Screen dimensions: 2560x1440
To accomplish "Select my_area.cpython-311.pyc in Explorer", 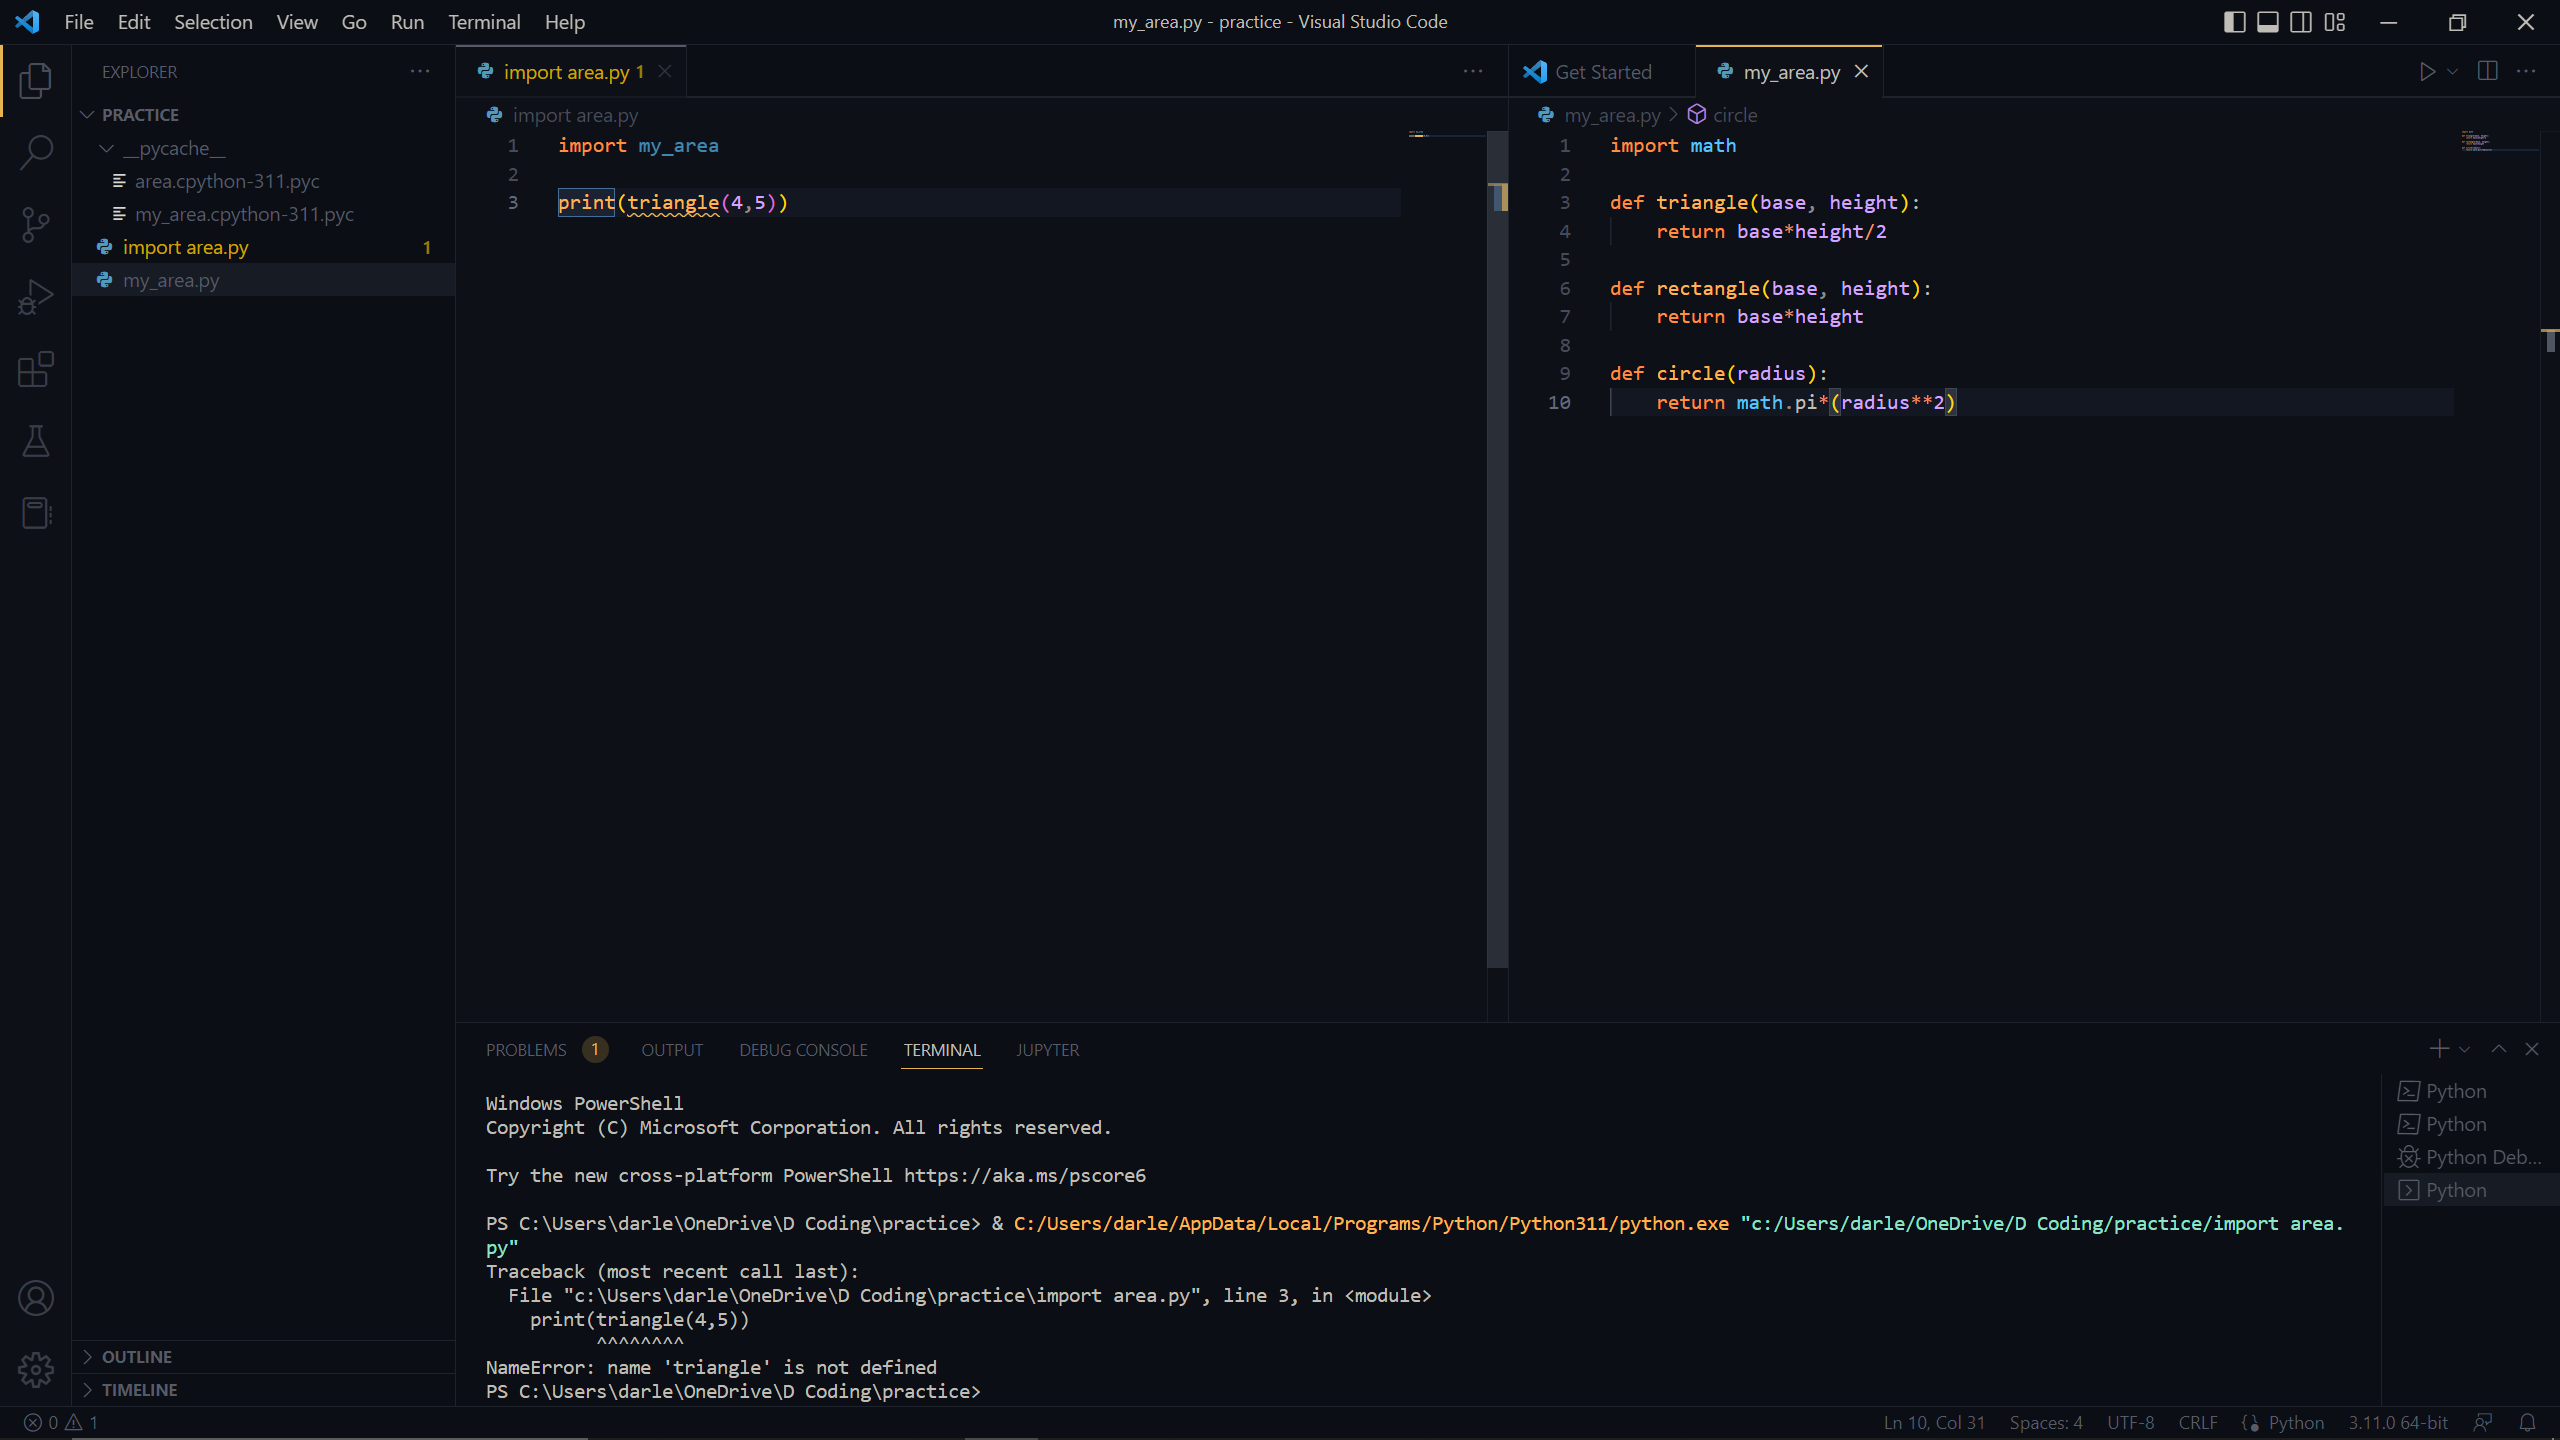I will (265, 214).
